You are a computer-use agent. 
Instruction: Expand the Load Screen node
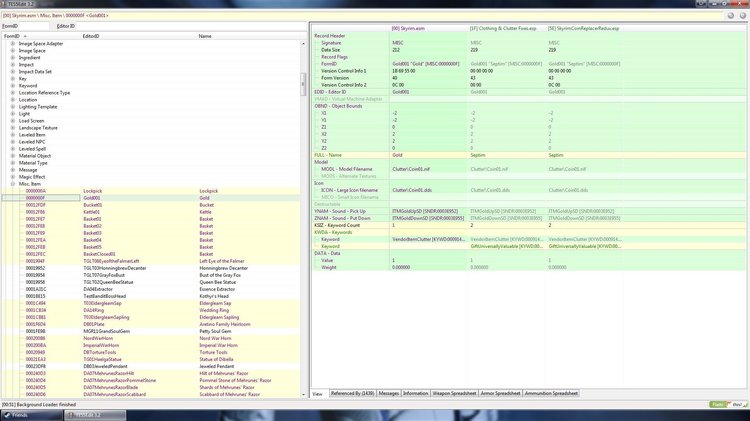click(13, 121)
